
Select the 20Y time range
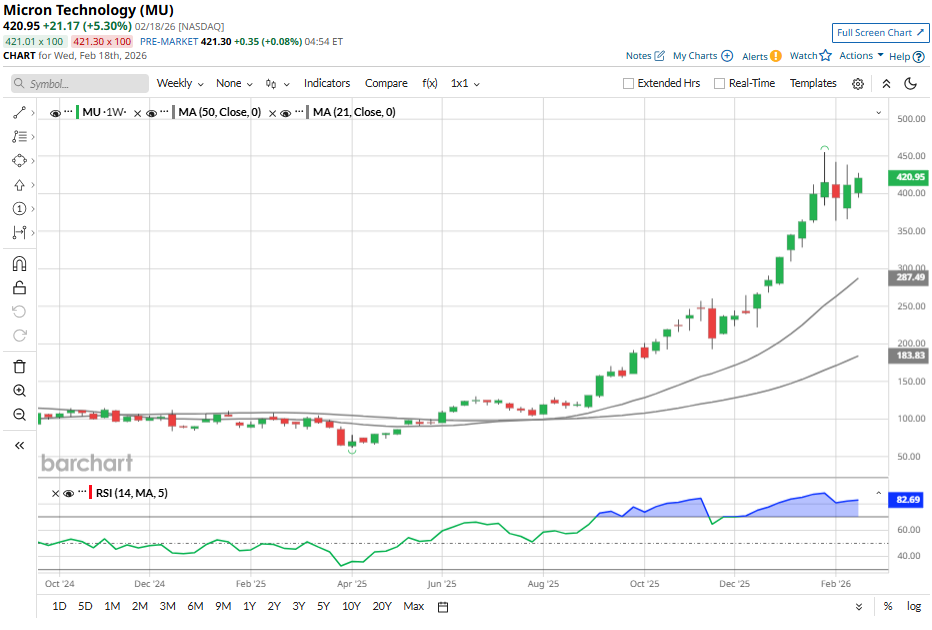[382, 606]
